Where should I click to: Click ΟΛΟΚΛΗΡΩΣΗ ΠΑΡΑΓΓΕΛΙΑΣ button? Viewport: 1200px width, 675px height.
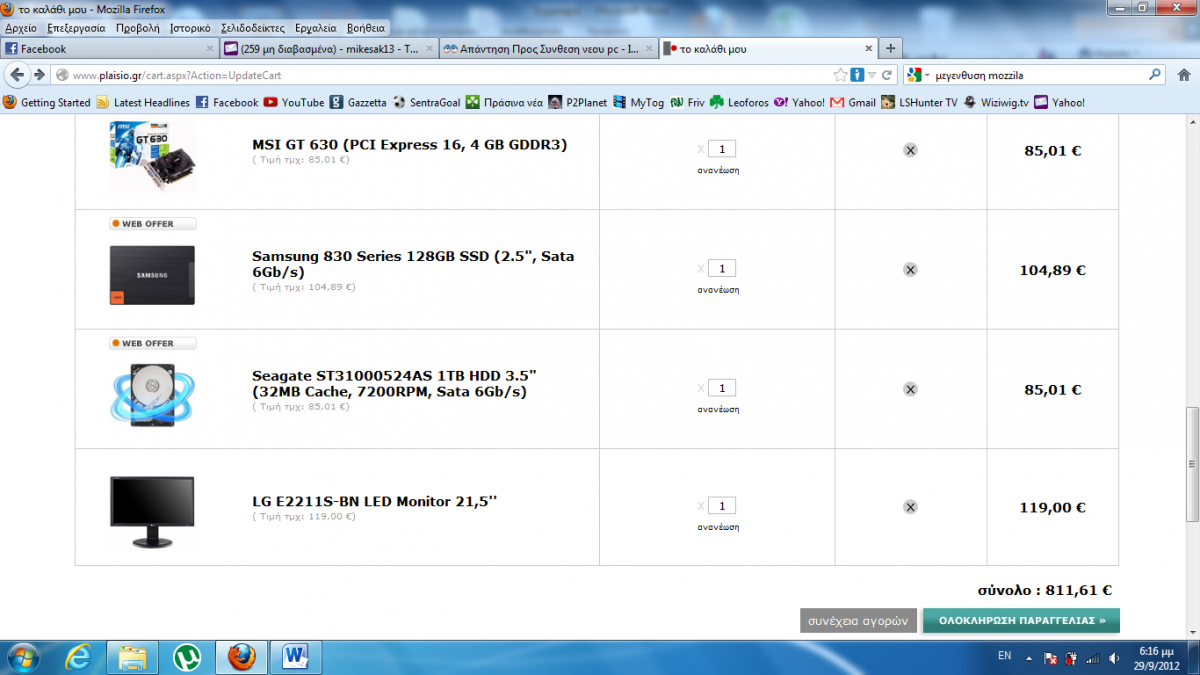[1021, 621]
